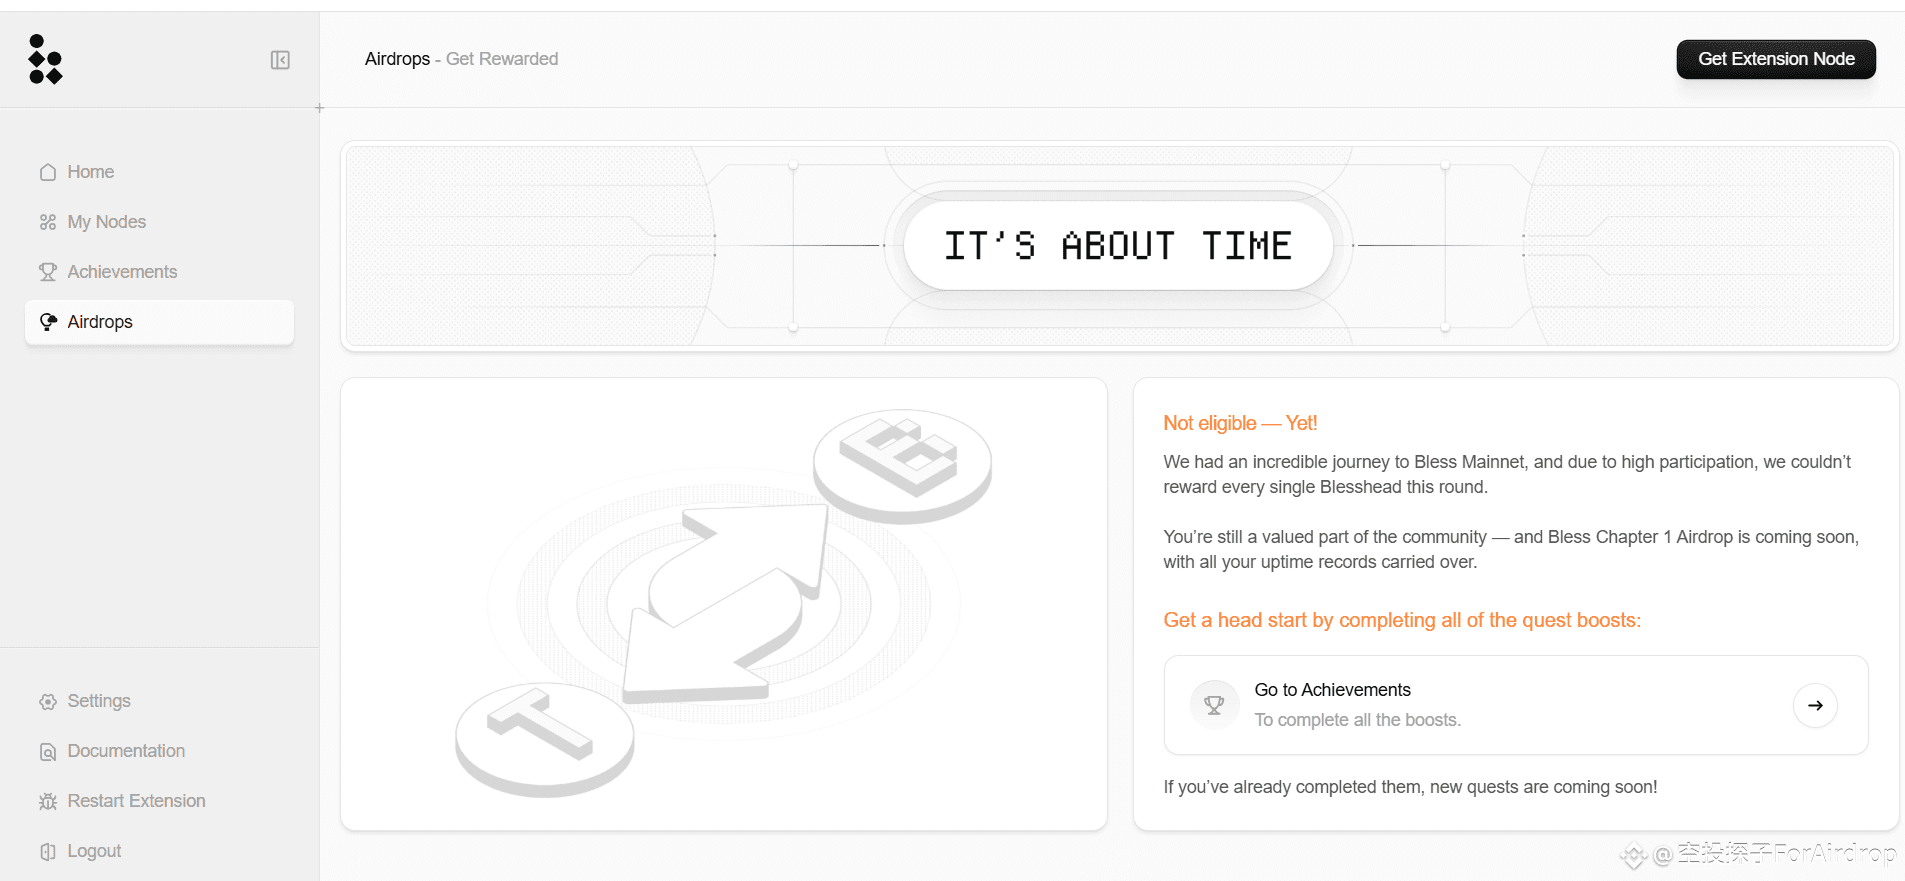Click the Go to Achievements card title

tap(1332, 690)
